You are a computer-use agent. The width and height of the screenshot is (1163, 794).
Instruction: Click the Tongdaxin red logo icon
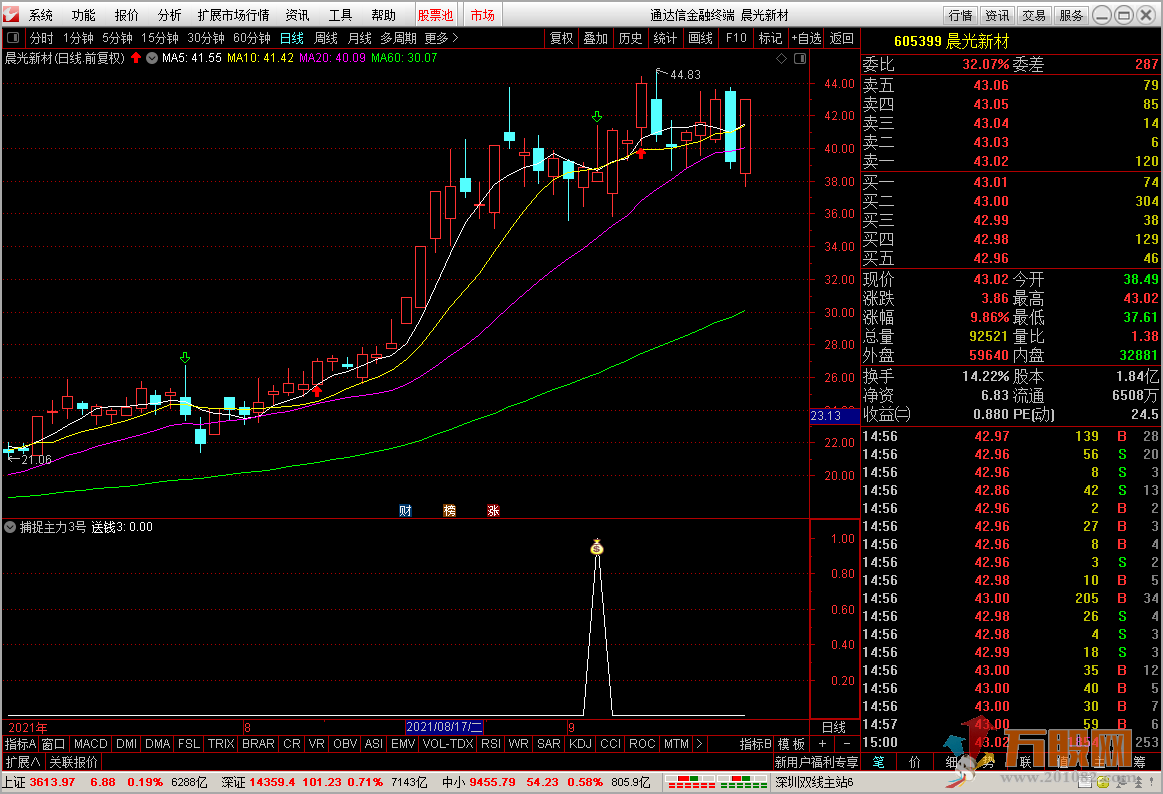11,14
